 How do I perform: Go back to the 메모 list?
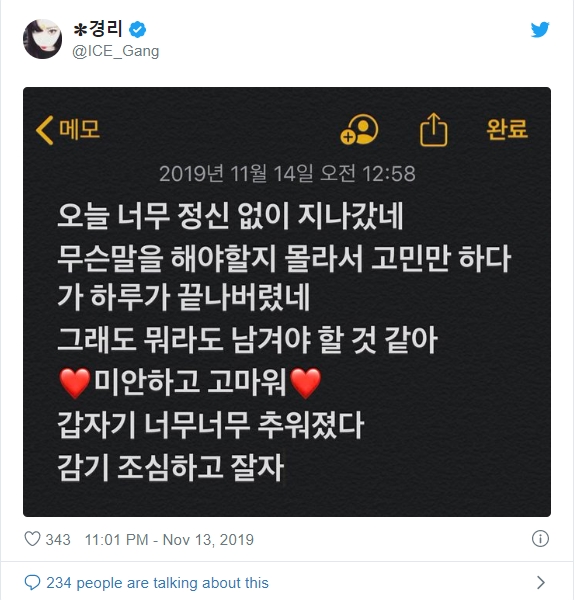click(79, 129)
